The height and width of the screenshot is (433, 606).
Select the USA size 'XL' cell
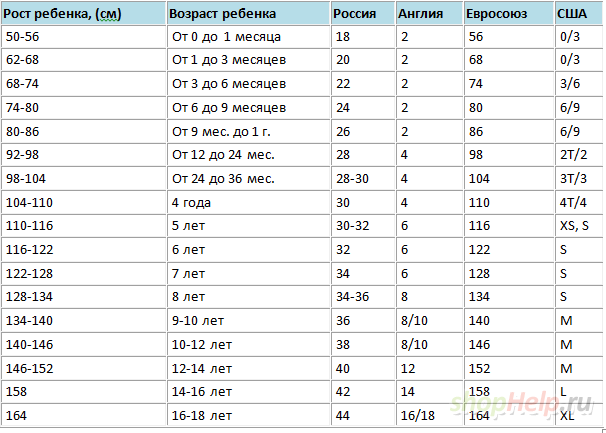[x=579, y=415]
